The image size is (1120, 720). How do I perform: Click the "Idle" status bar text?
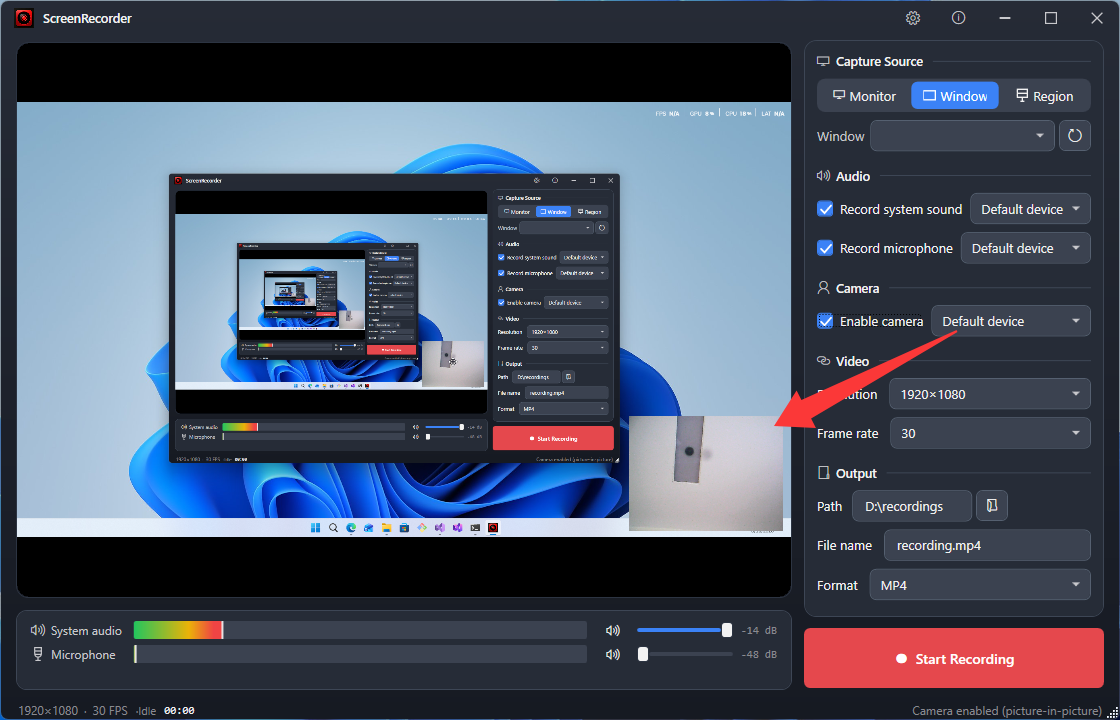point(147,711)
